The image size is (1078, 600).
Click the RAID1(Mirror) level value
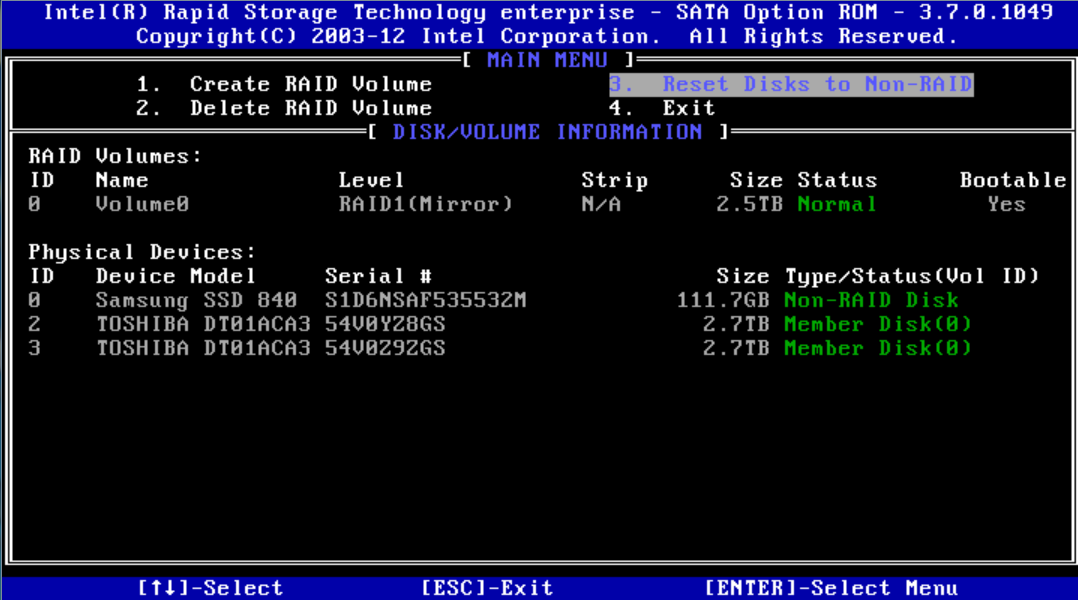[426, 204]
